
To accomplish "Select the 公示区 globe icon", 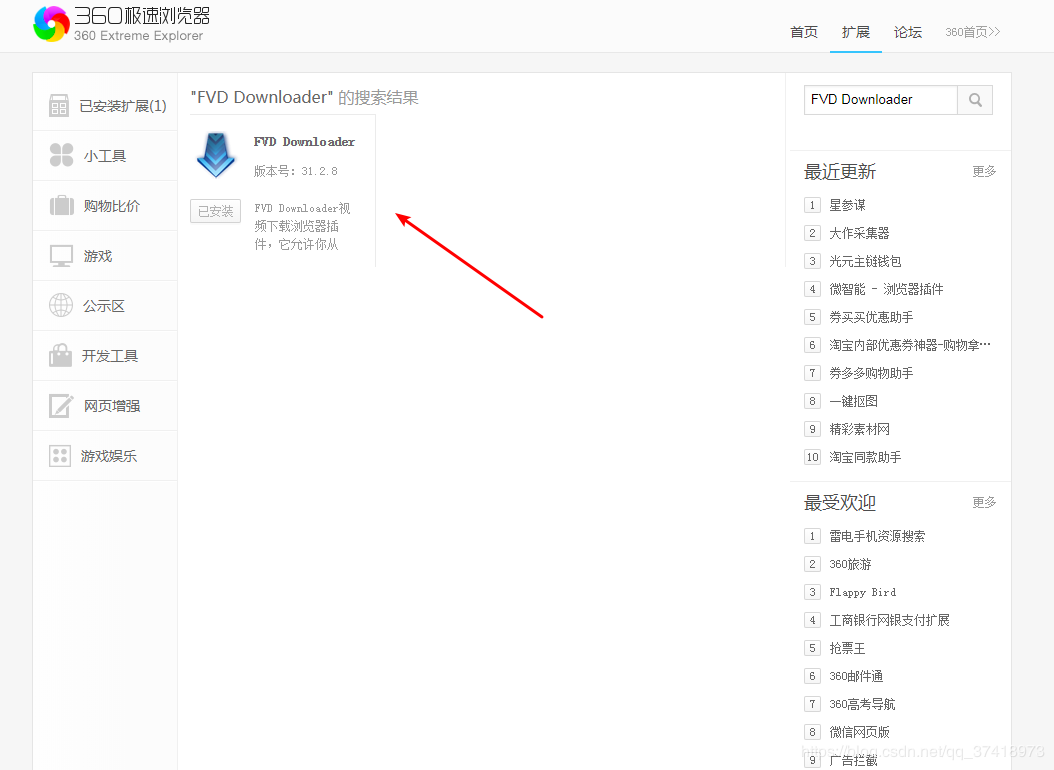I will [61, 306].
